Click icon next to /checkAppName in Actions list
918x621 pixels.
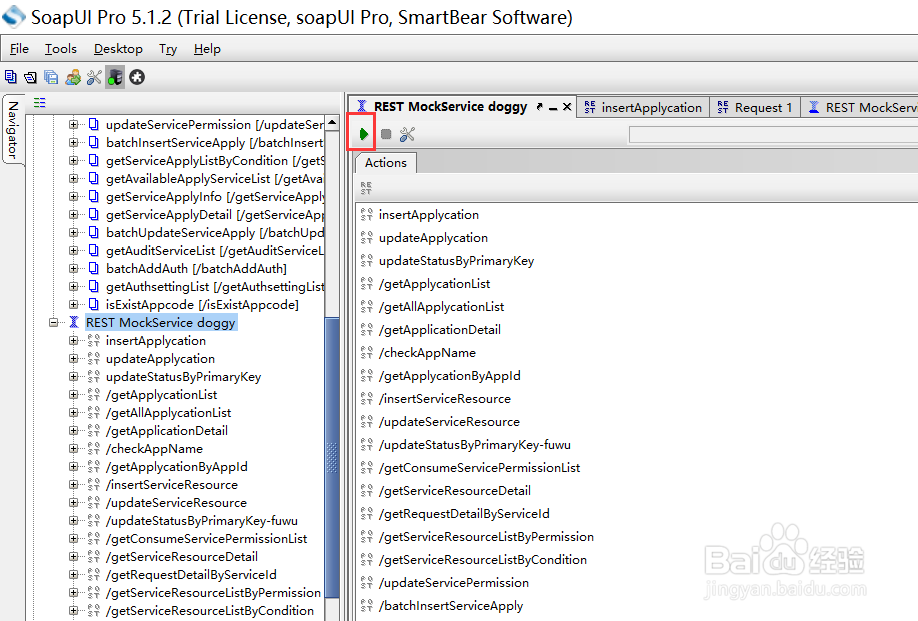(x=366, y=353)
